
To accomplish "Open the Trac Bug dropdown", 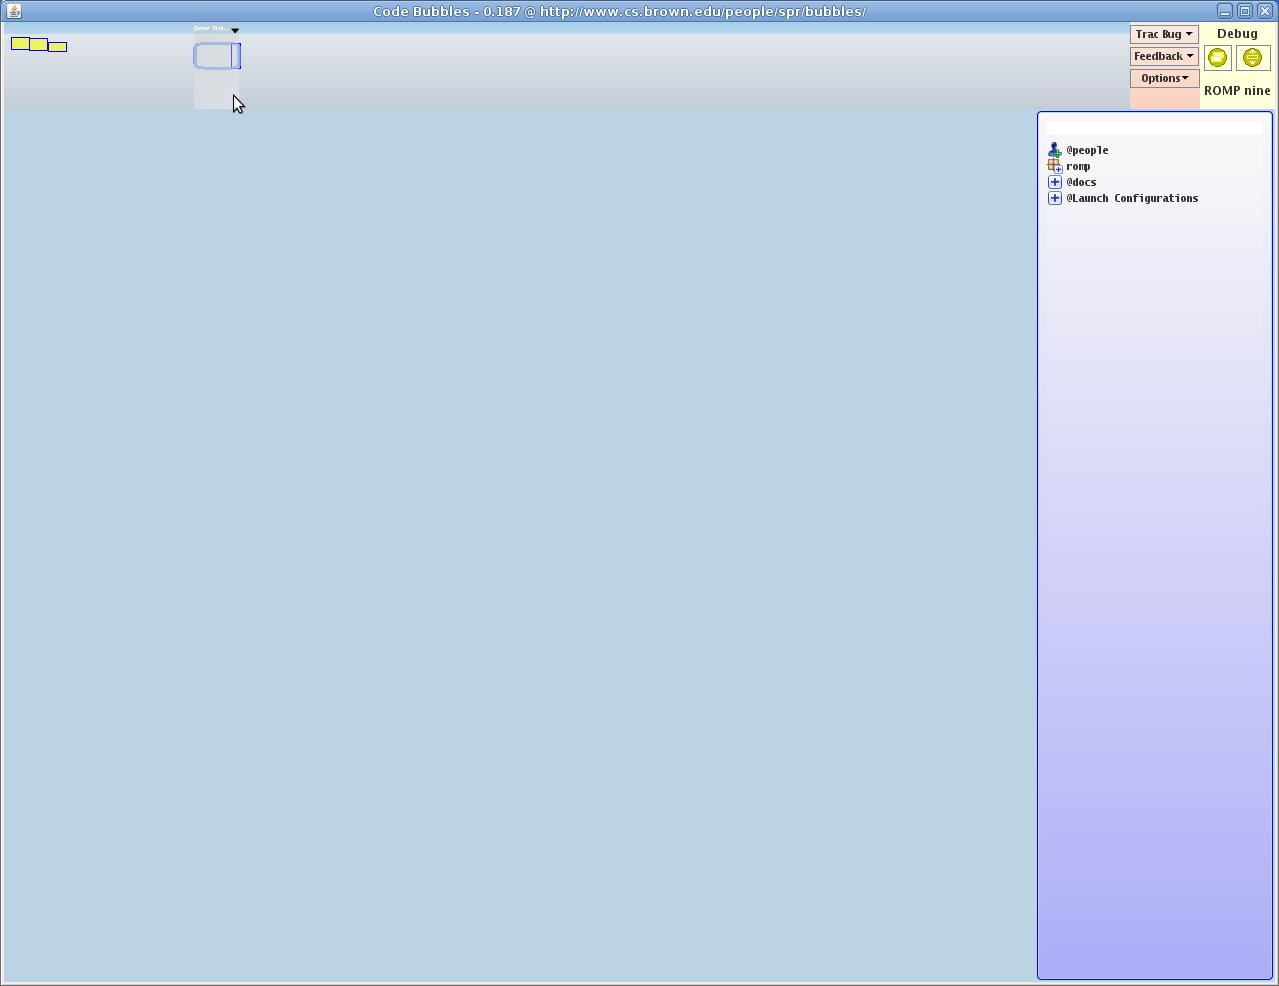I will coord(1164,34).
